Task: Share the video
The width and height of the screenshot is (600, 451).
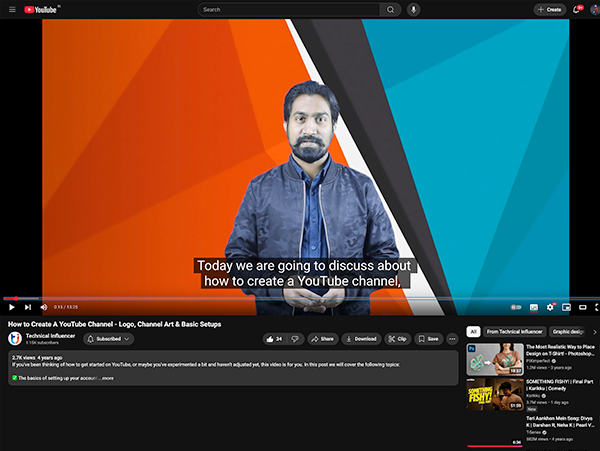Action: (323, 339)
